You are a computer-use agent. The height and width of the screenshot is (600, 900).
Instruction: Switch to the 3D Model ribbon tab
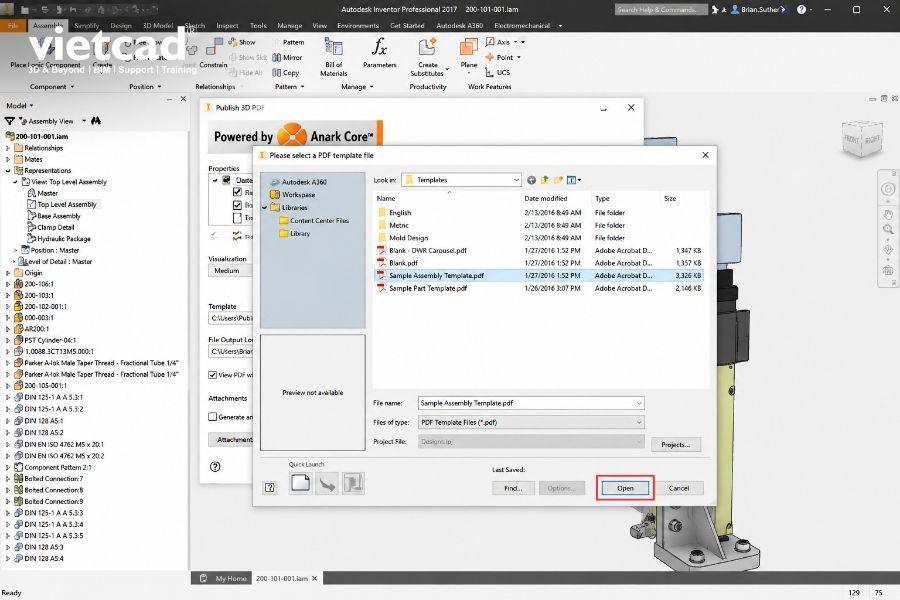tap(158, 26)
